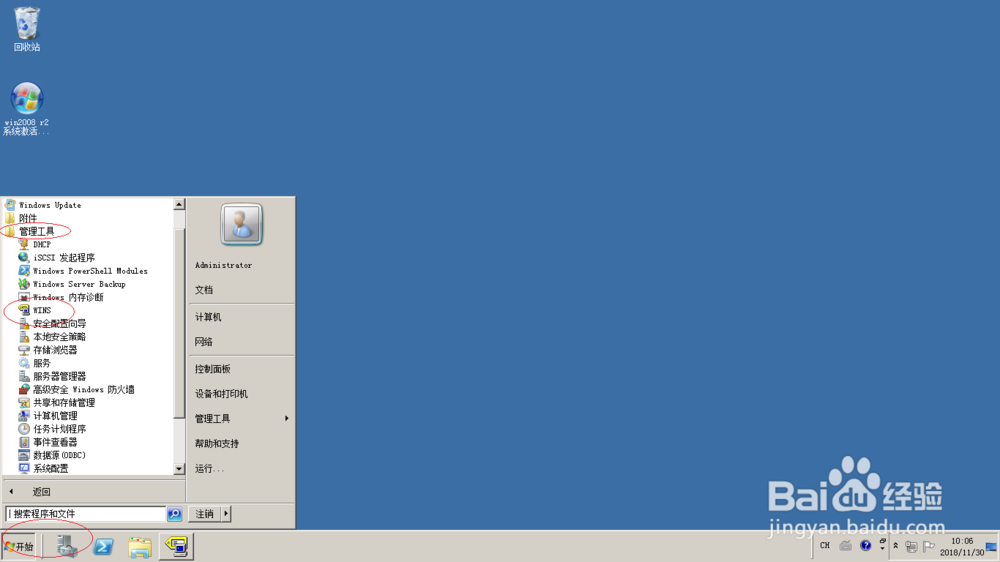
Task: Open 帮助和支持
Action: tap(217, 444)
